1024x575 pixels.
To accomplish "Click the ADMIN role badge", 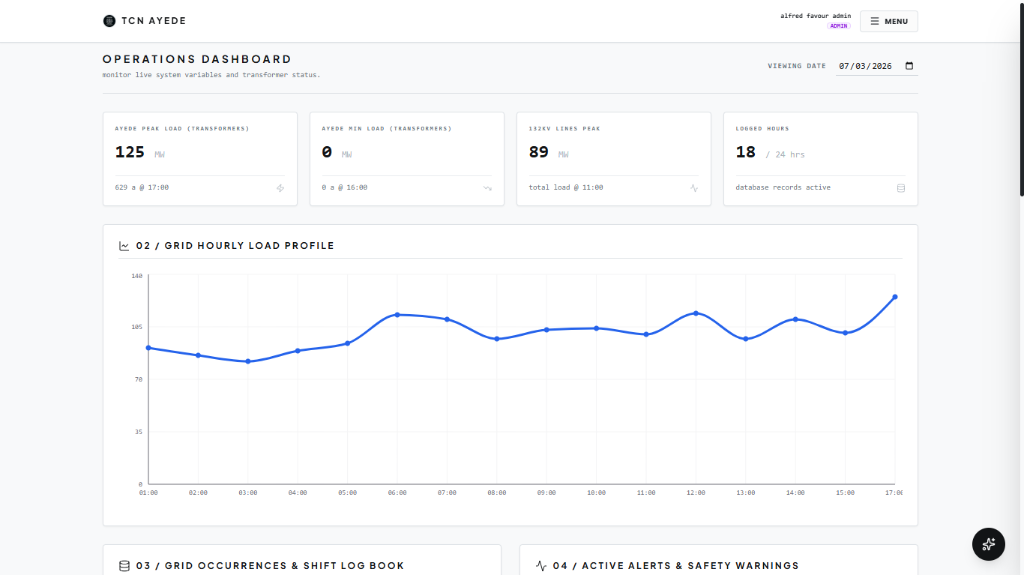I will click(x=839, y=26).
